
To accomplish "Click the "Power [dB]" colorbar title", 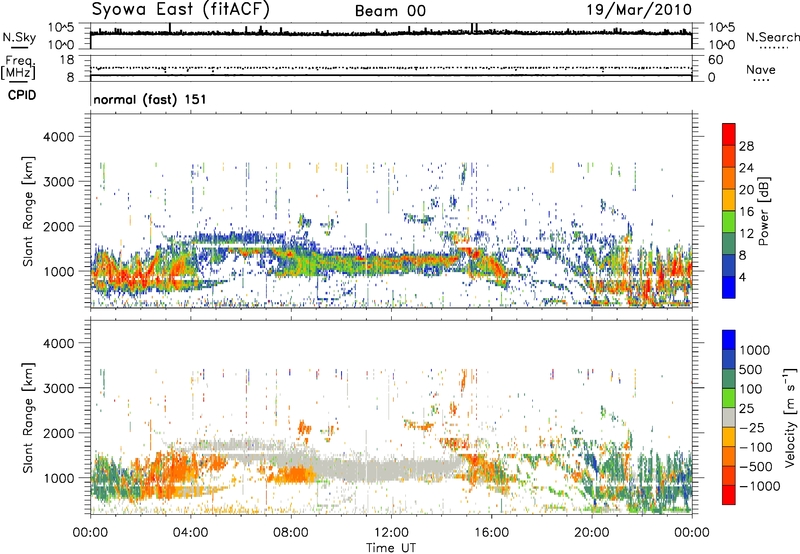I will point(763,211).
